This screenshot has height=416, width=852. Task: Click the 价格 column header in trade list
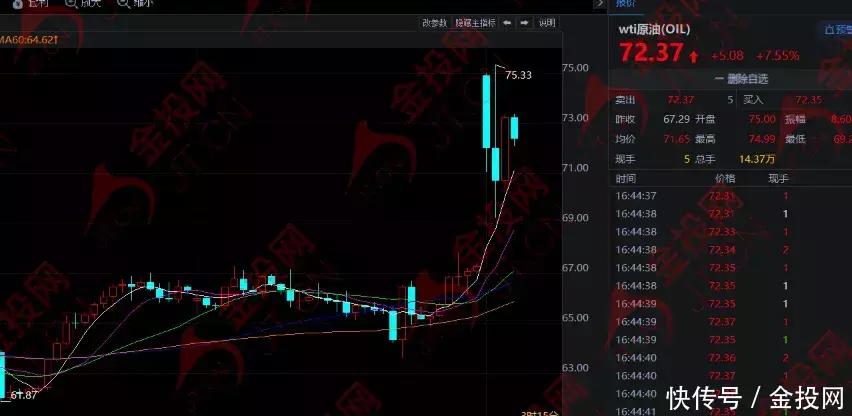click(724, 176)
